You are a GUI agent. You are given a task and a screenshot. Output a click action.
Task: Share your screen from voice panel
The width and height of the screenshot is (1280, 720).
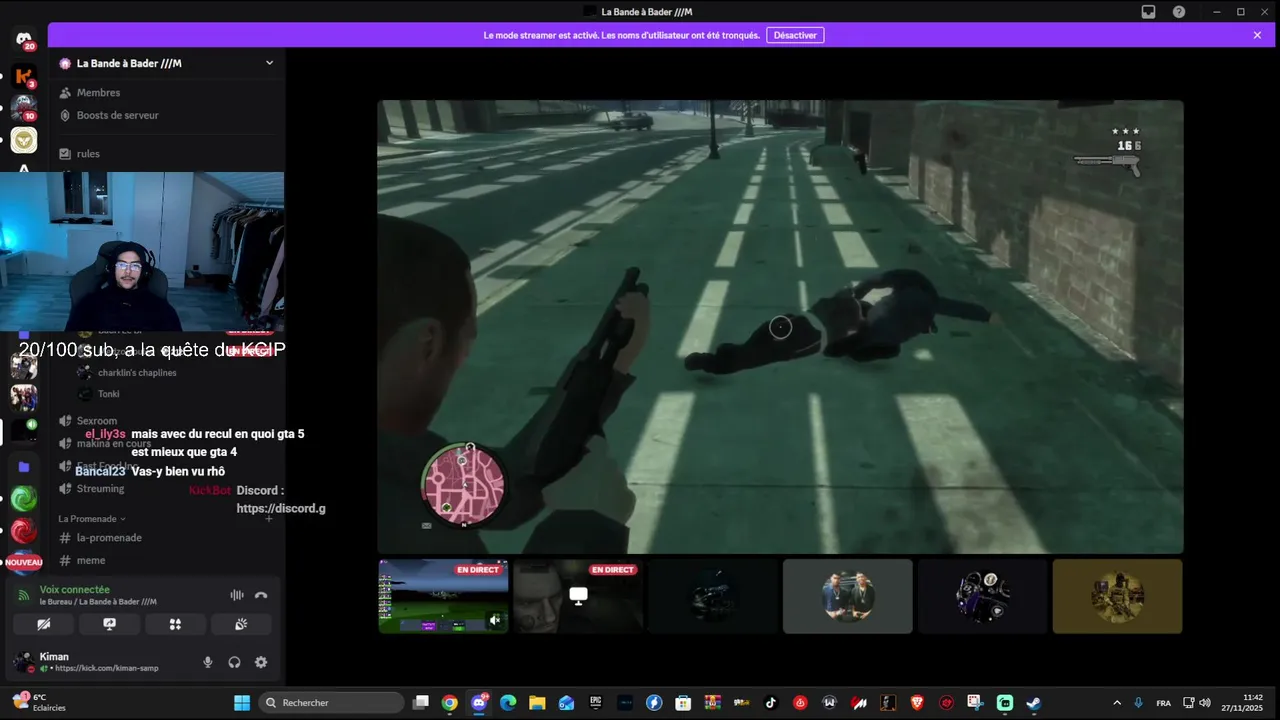point(109,624)
